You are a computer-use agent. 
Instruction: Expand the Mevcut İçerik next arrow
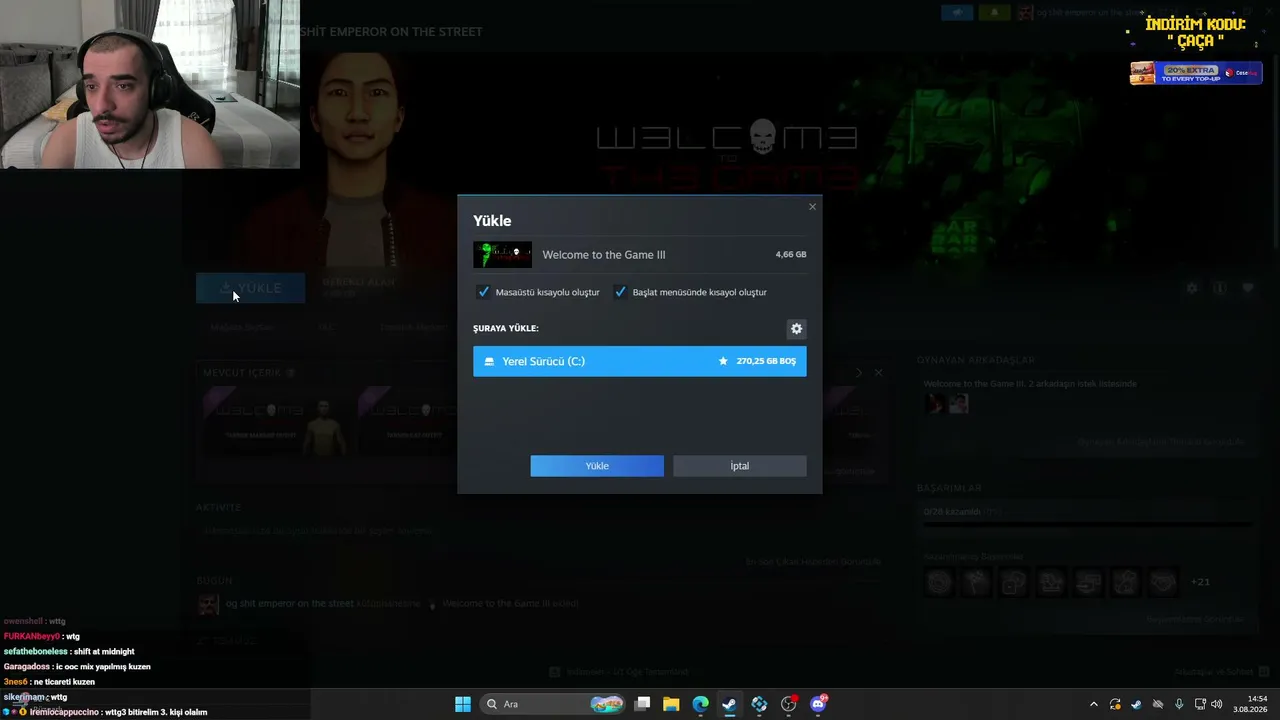pyautogui.click(x=858, y=372)
